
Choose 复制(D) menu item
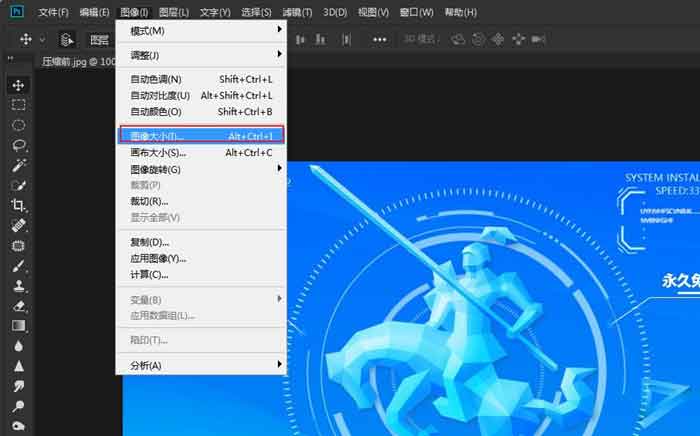coord(201,242)
